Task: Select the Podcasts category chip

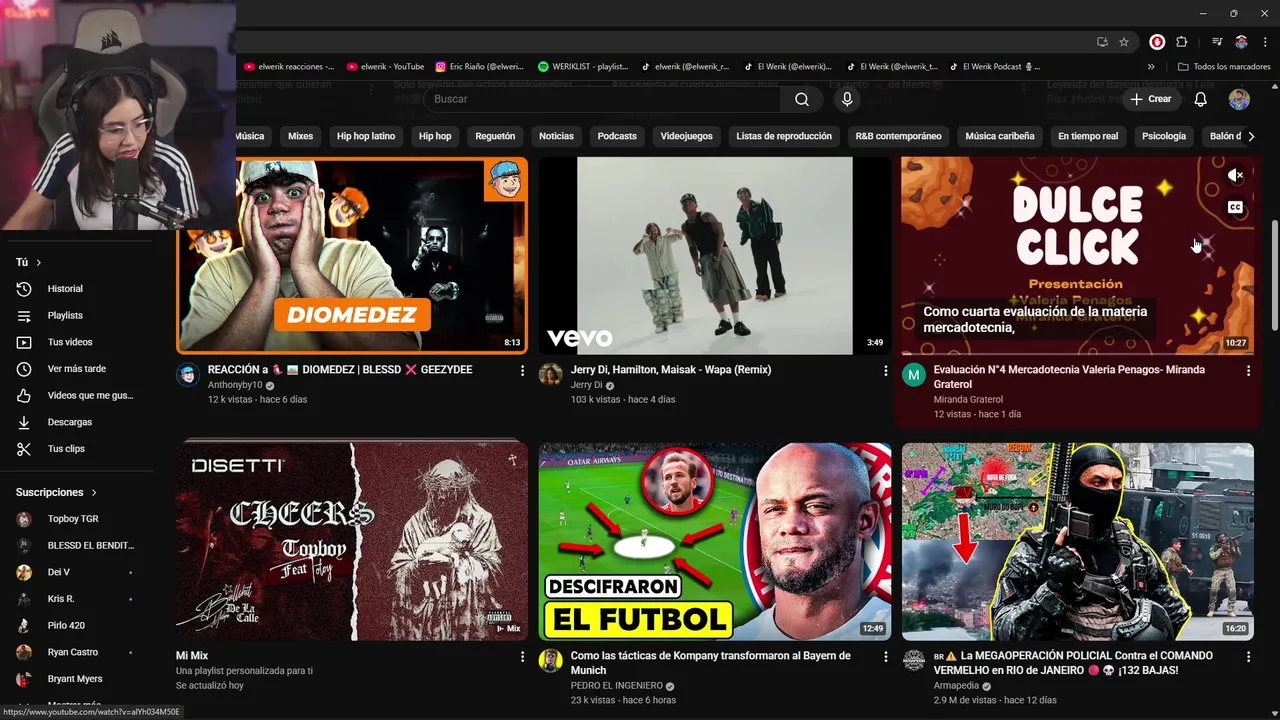Action: (x=617, y=136)
